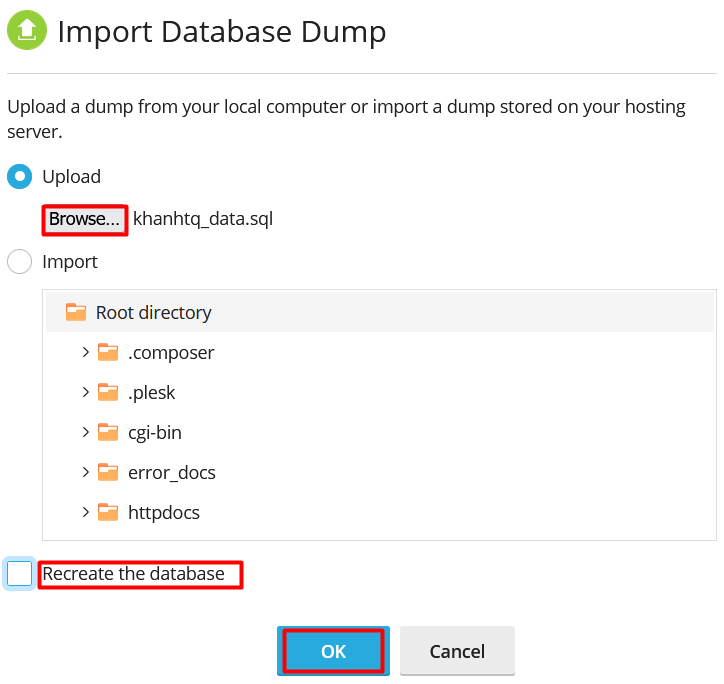The width and height of the screenshot is (724, 684).
Task: Click Cancel to dismiss the dialog
Action: 457,651
